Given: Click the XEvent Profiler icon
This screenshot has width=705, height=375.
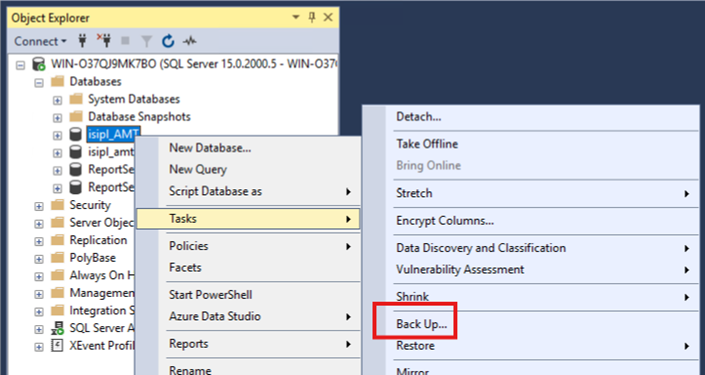Looking at the screenshot, I should (x=57, y=345).
